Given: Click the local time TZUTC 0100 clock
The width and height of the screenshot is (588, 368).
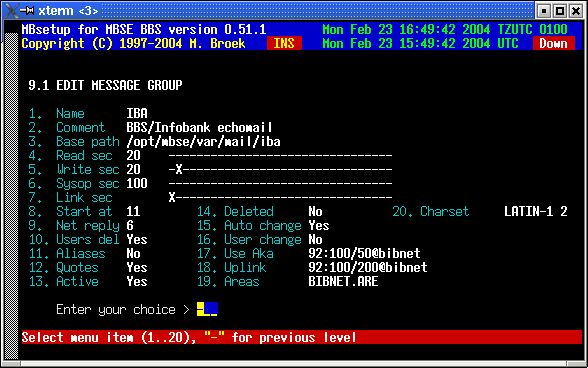Looking at the screenshot, I should (x=445, y=29).
